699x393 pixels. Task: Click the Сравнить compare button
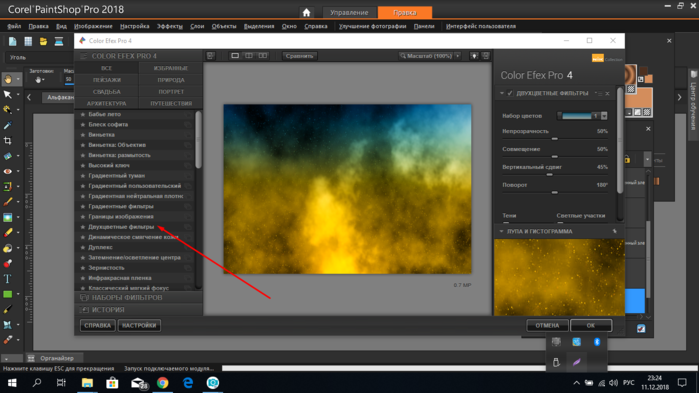(x=300, y=56)
